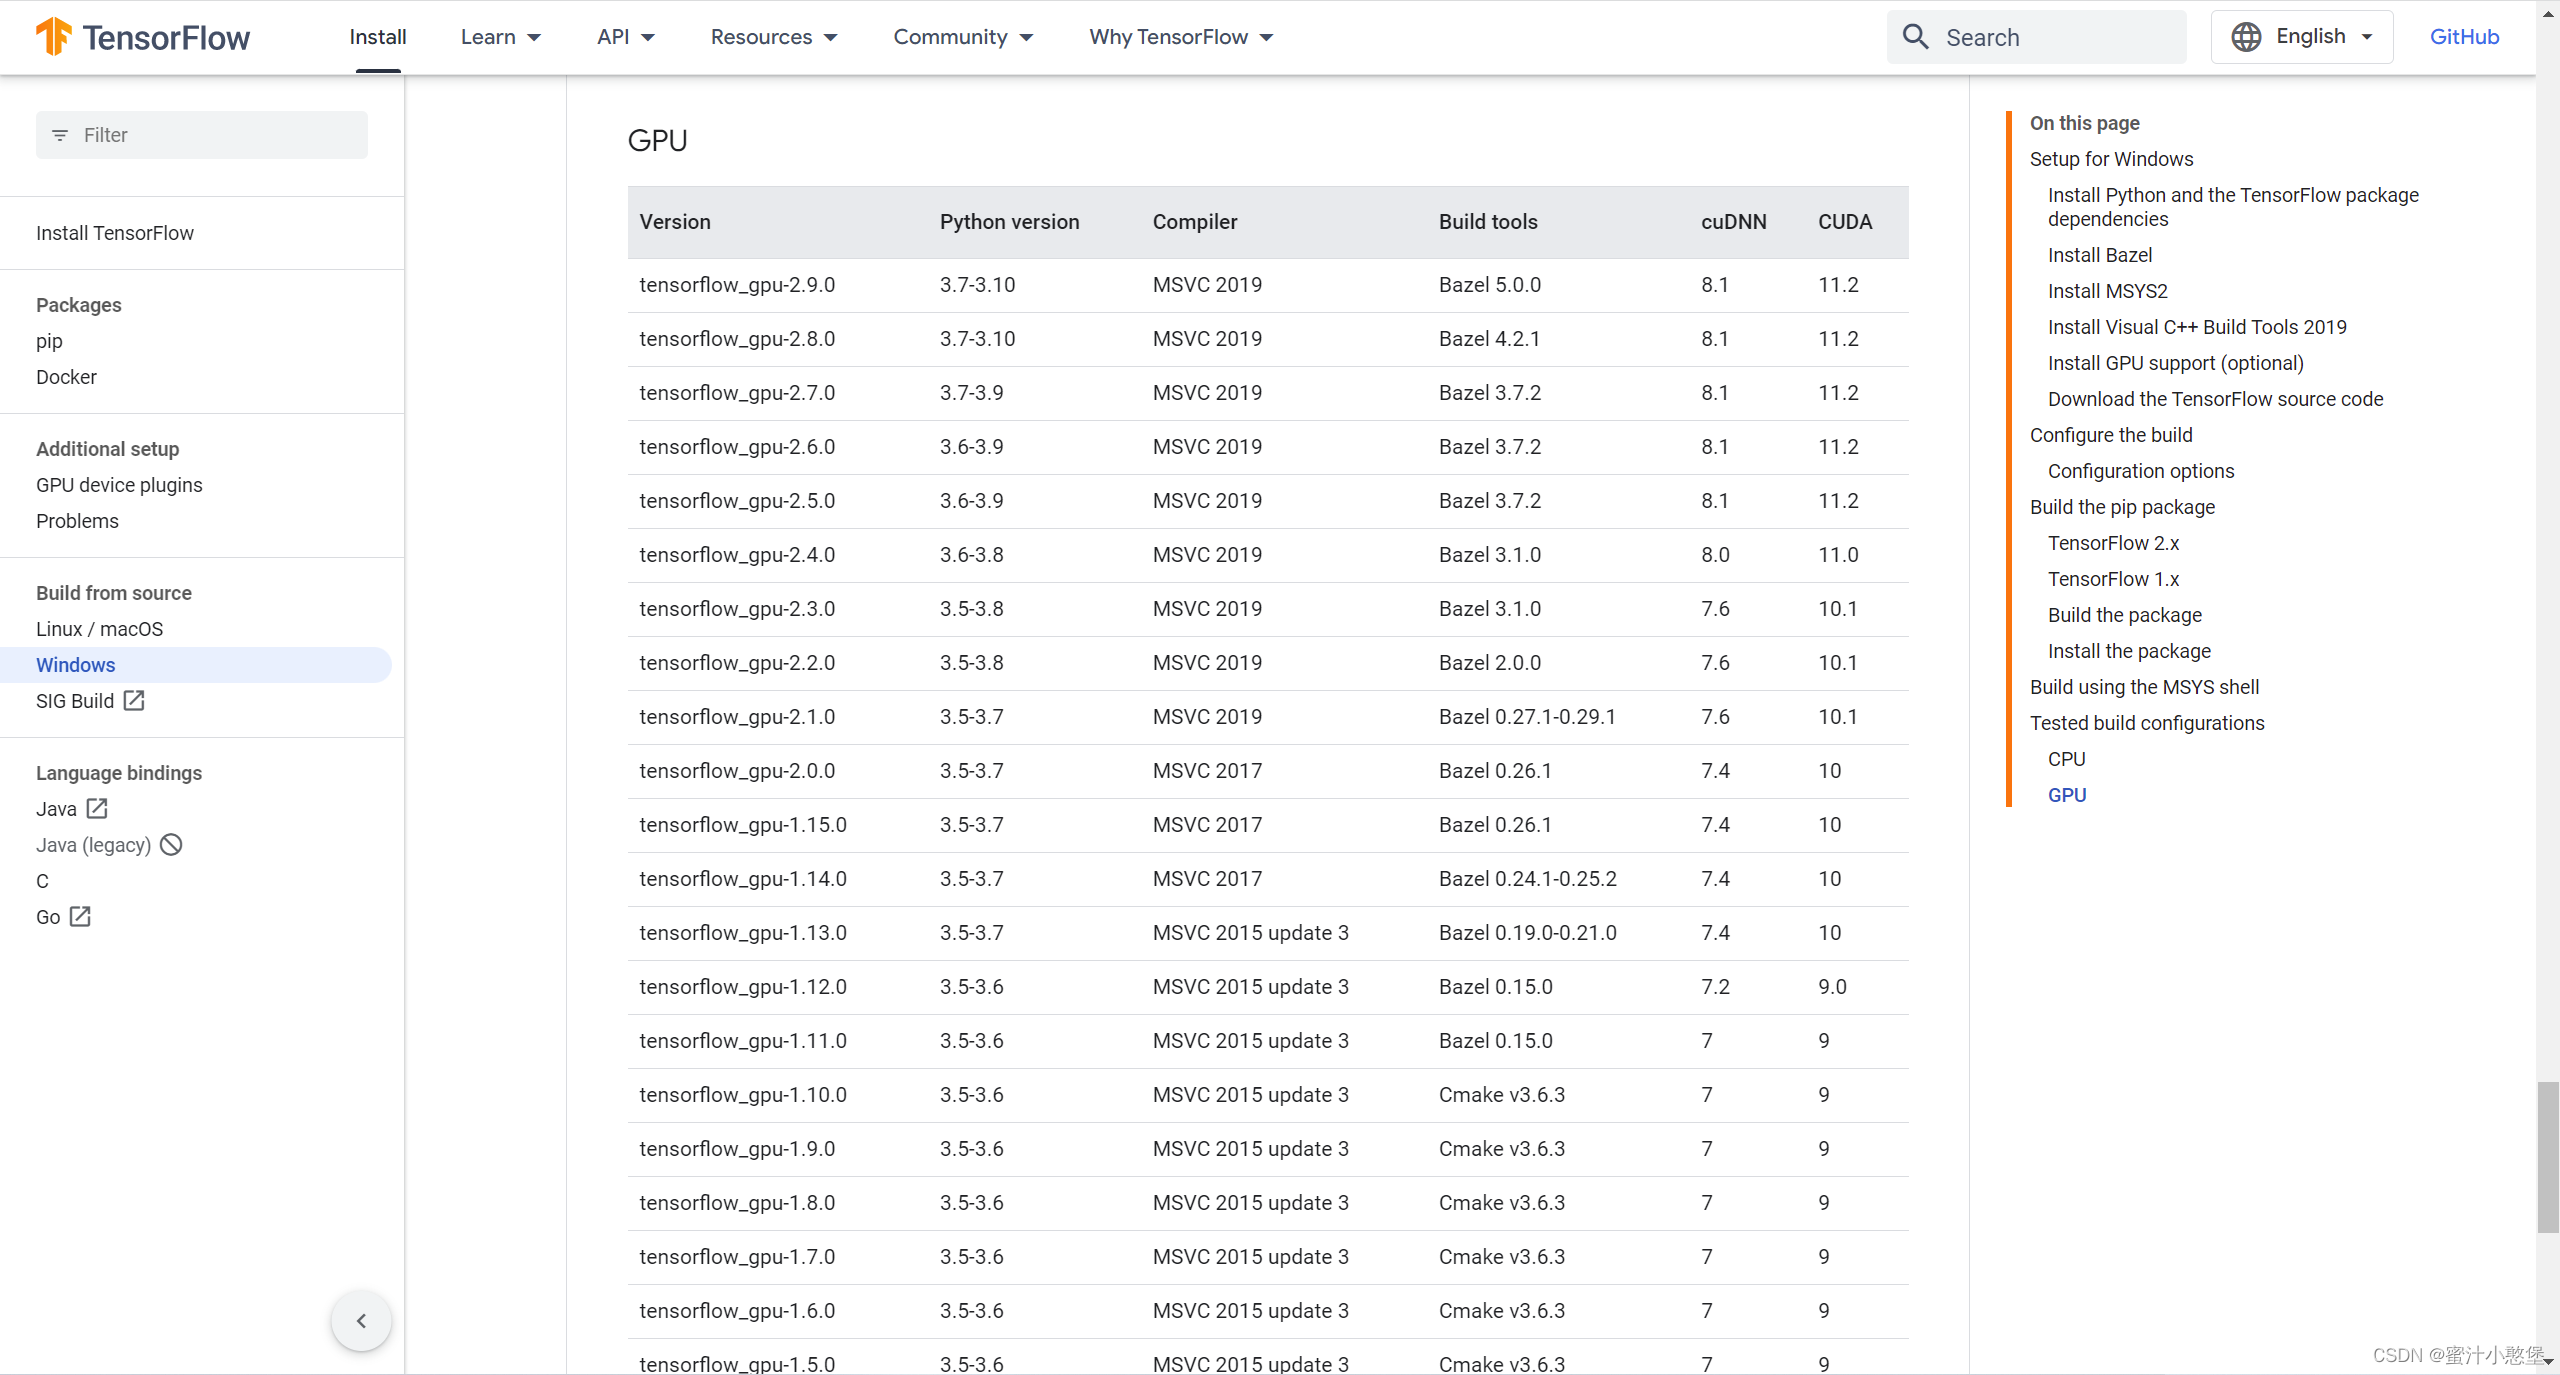Jump to Install Visual C++ Build Tools 2019
This screenshot has width=2560, height=1375.
pyautogui.click(x=2197, y=327)
